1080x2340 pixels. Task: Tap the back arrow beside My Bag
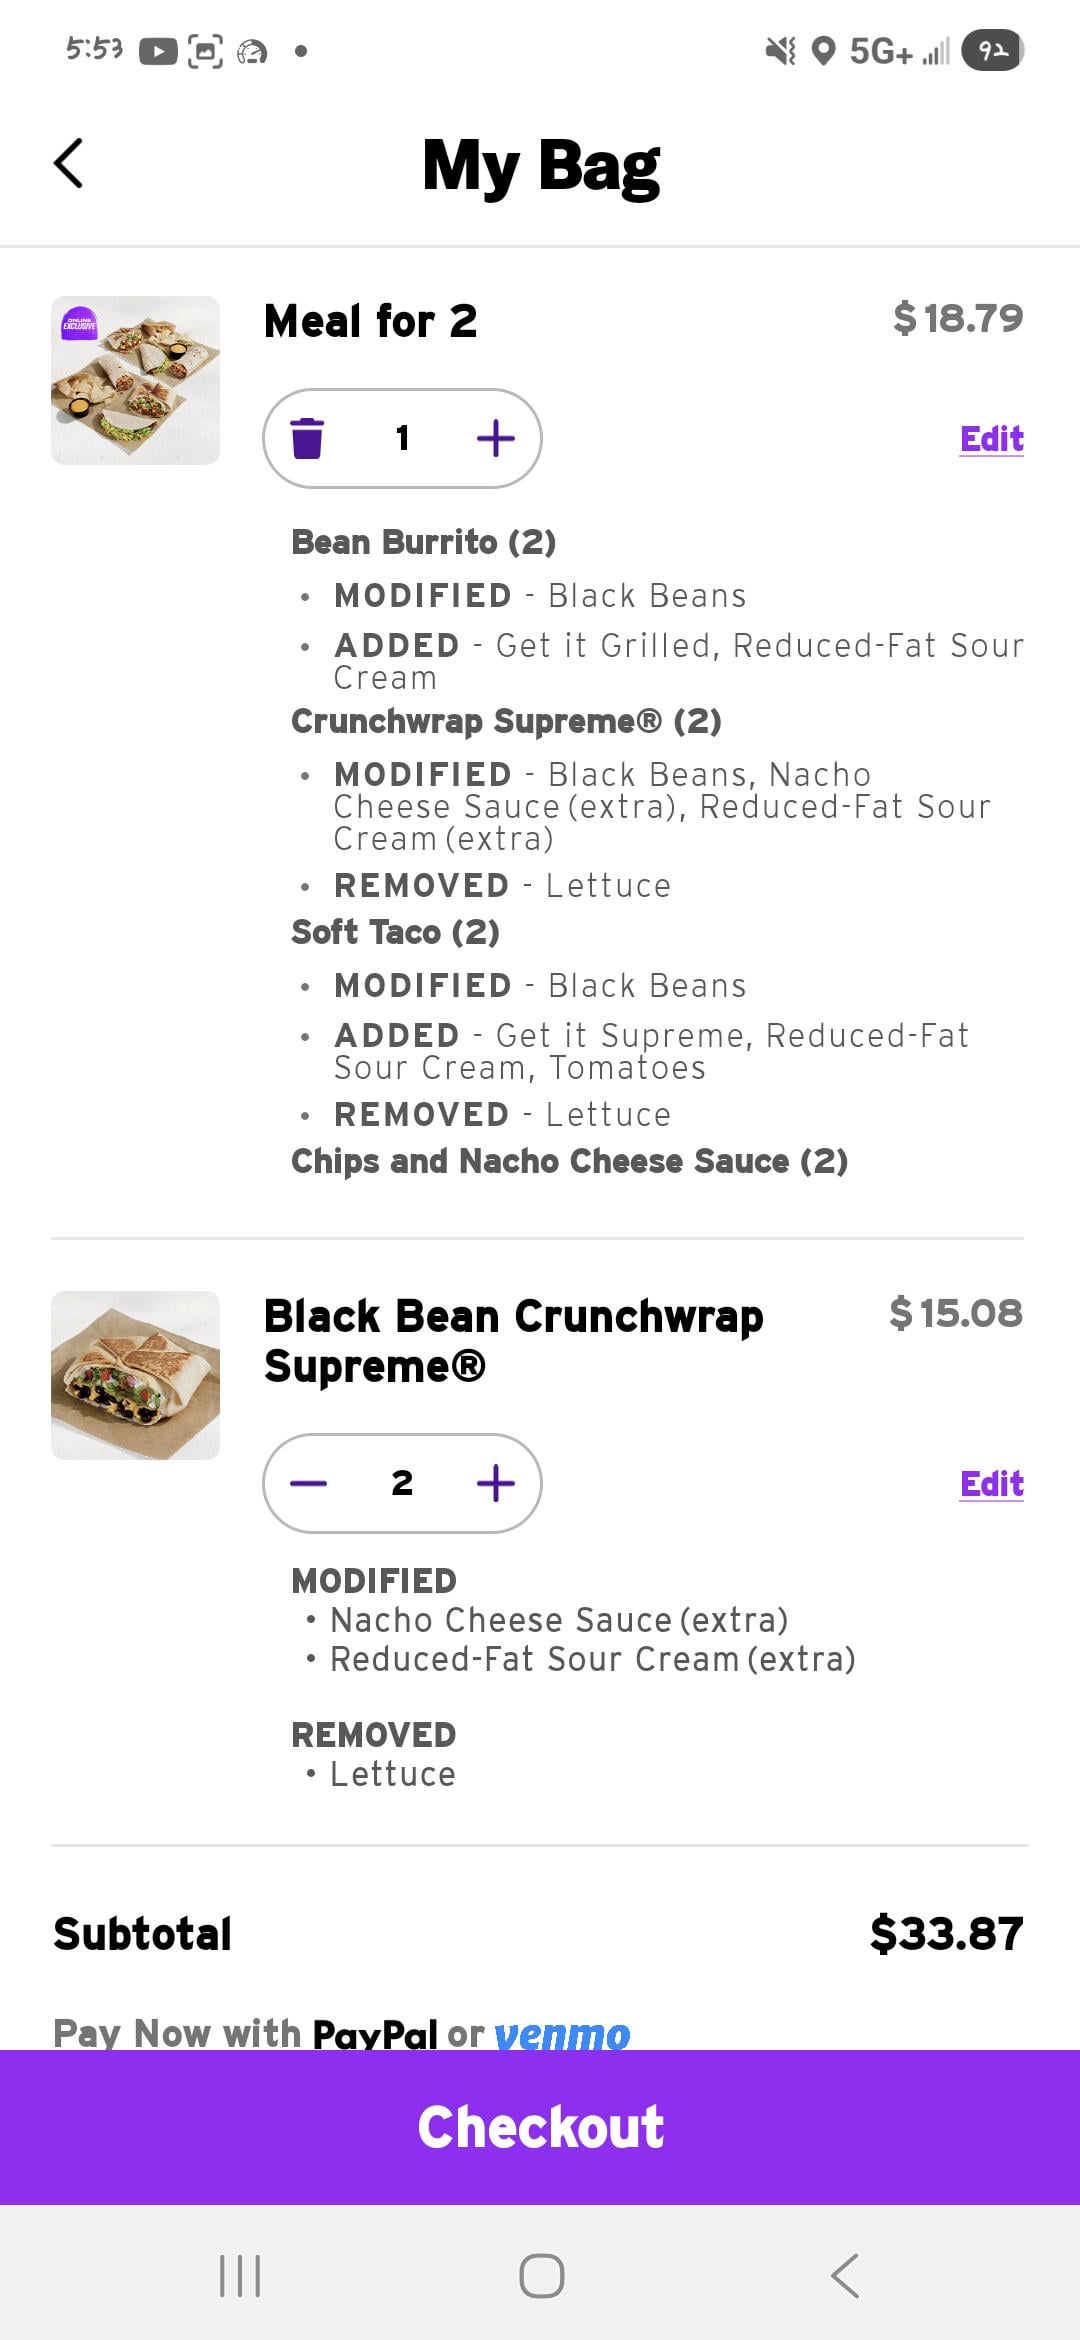pos(68,164)
